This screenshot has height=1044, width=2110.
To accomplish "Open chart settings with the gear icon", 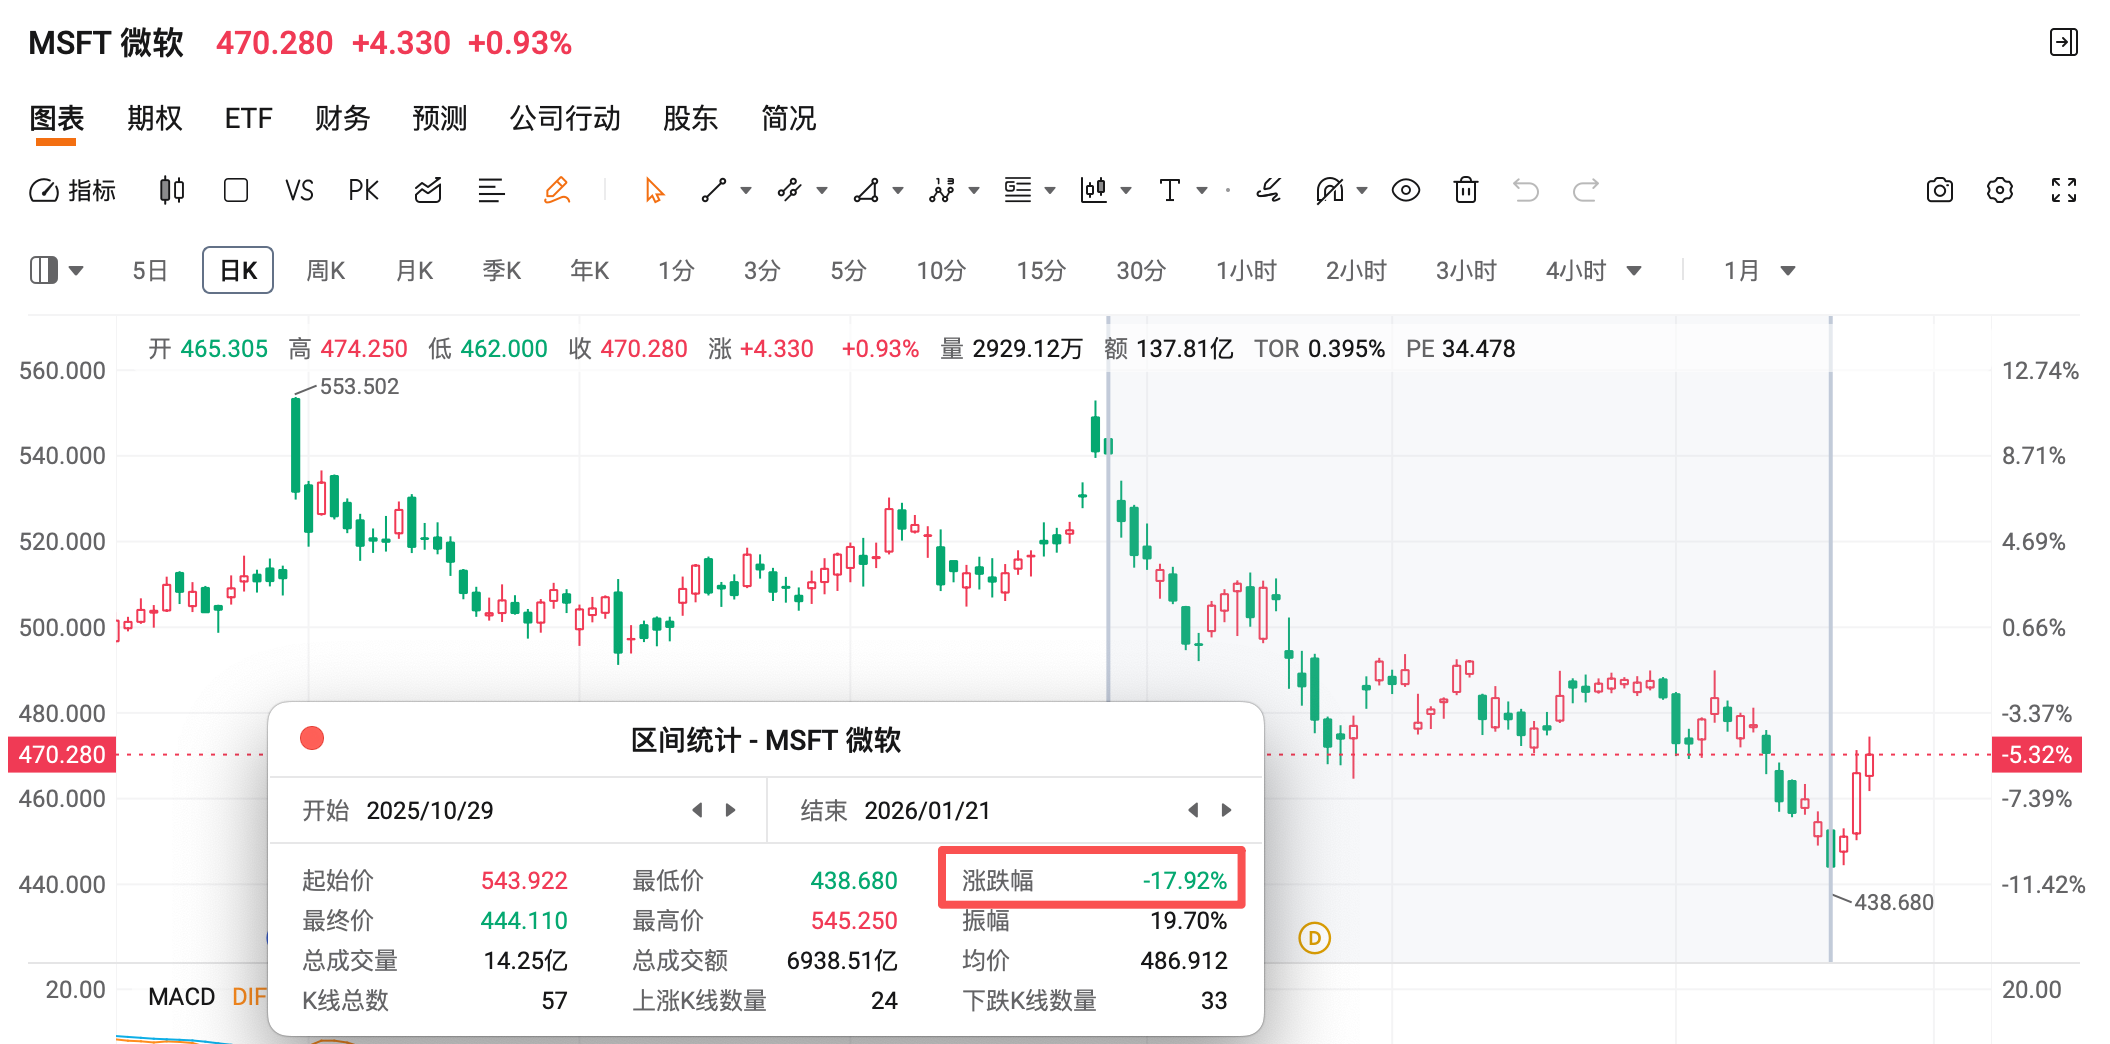I will tap(2000, 190).
